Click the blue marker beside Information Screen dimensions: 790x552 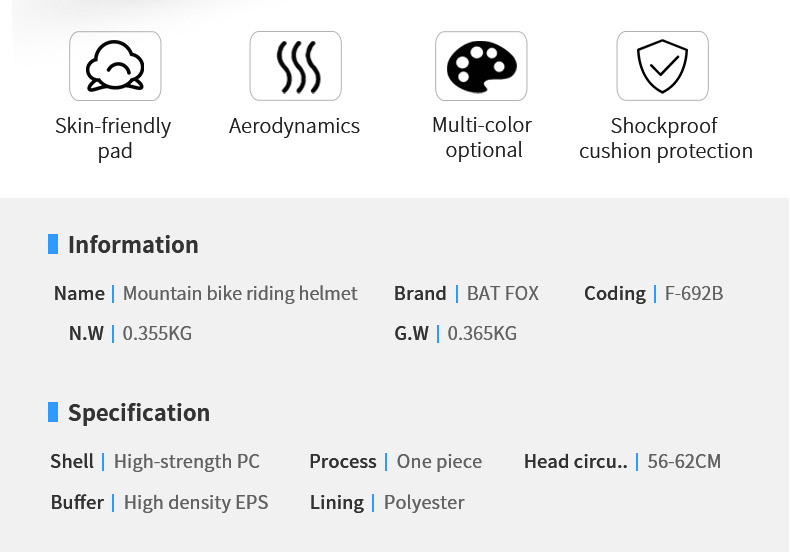53,244
